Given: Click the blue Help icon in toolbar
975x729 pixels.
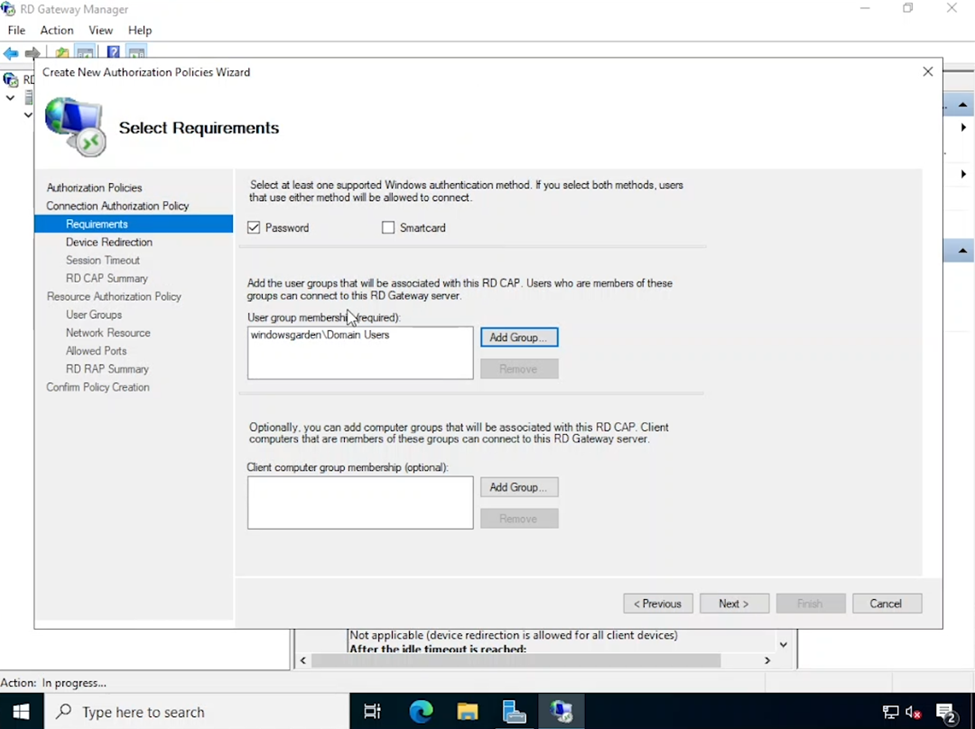Looking at the screenshot, I should pos(113,53).
